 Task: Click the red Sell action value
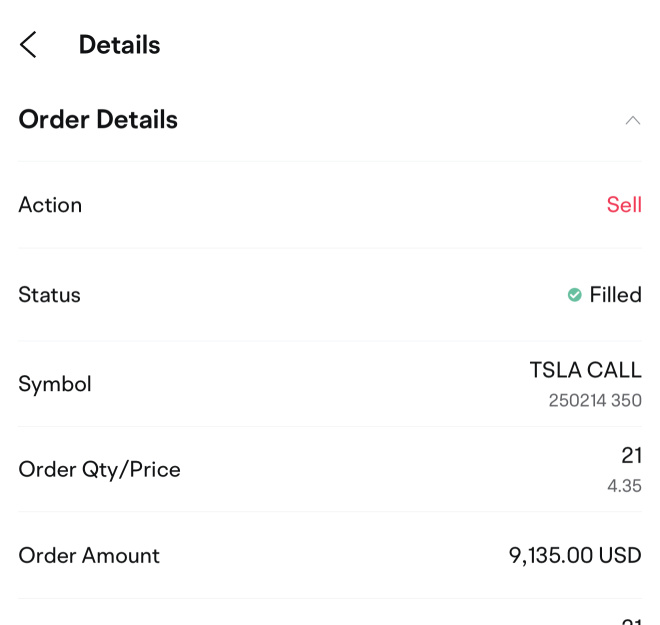(x=624, y=205)
